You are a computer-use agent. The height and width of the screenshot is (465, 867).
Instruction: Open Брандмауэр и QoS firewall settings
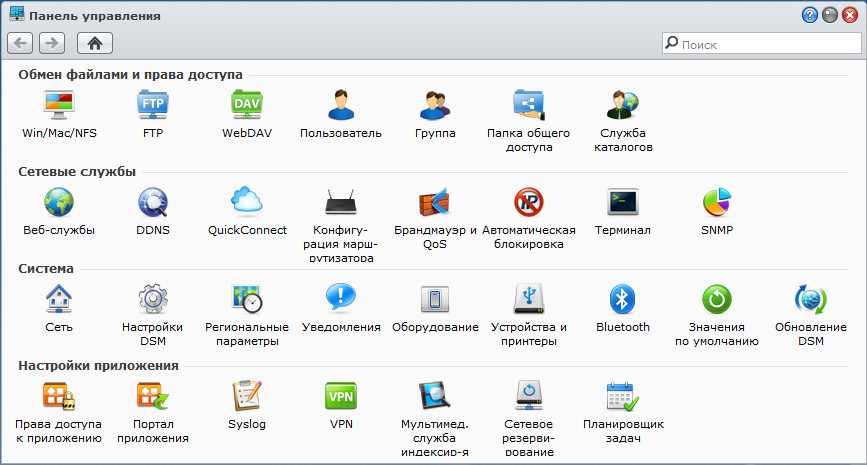coord(435,202)
